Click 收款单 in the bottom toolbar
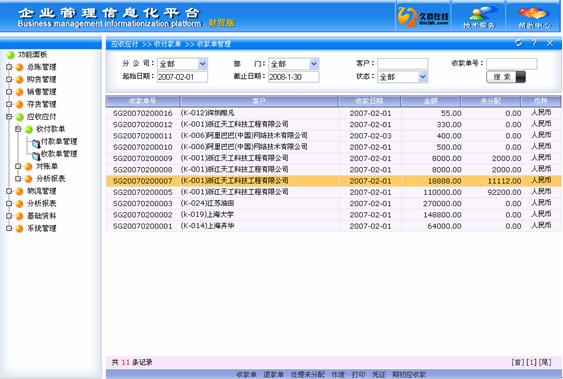Screen dimensions: 563x379 click(247, 375)
